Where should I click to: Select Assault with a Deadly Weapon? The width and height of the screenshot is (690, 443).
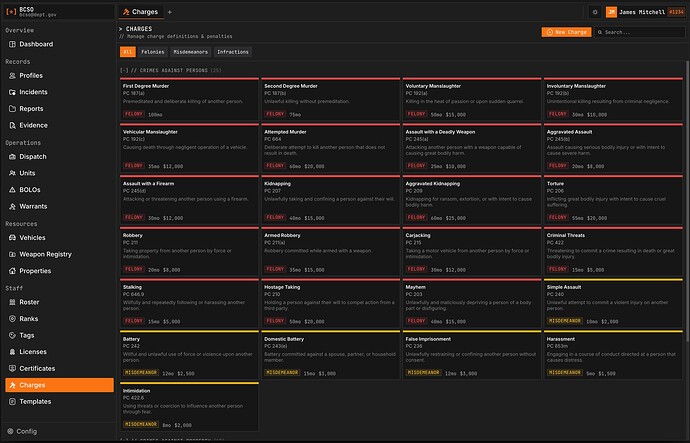(x=472, y=148)
